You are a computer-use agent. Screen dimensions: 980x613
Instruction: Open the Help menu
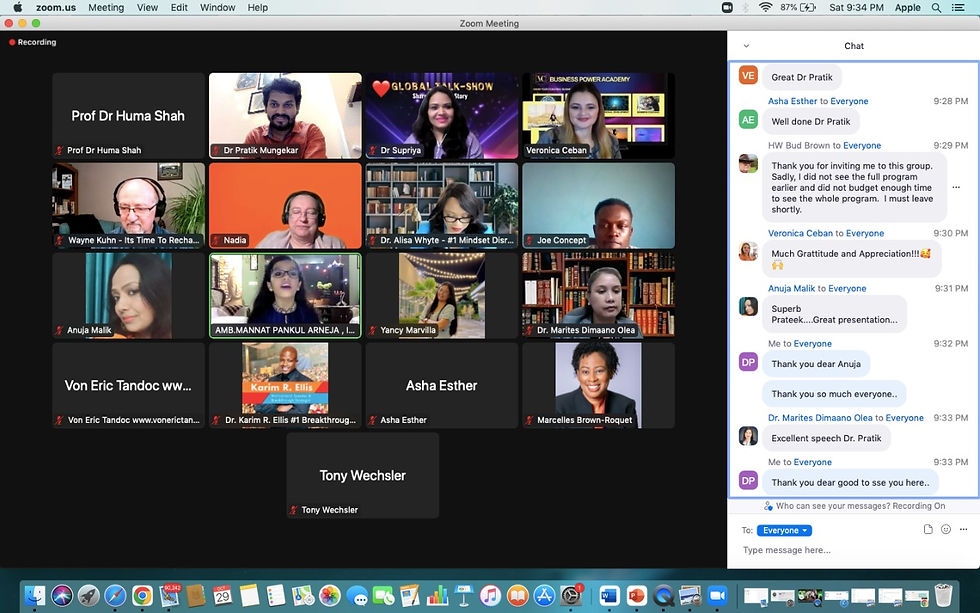coord(258,7)
